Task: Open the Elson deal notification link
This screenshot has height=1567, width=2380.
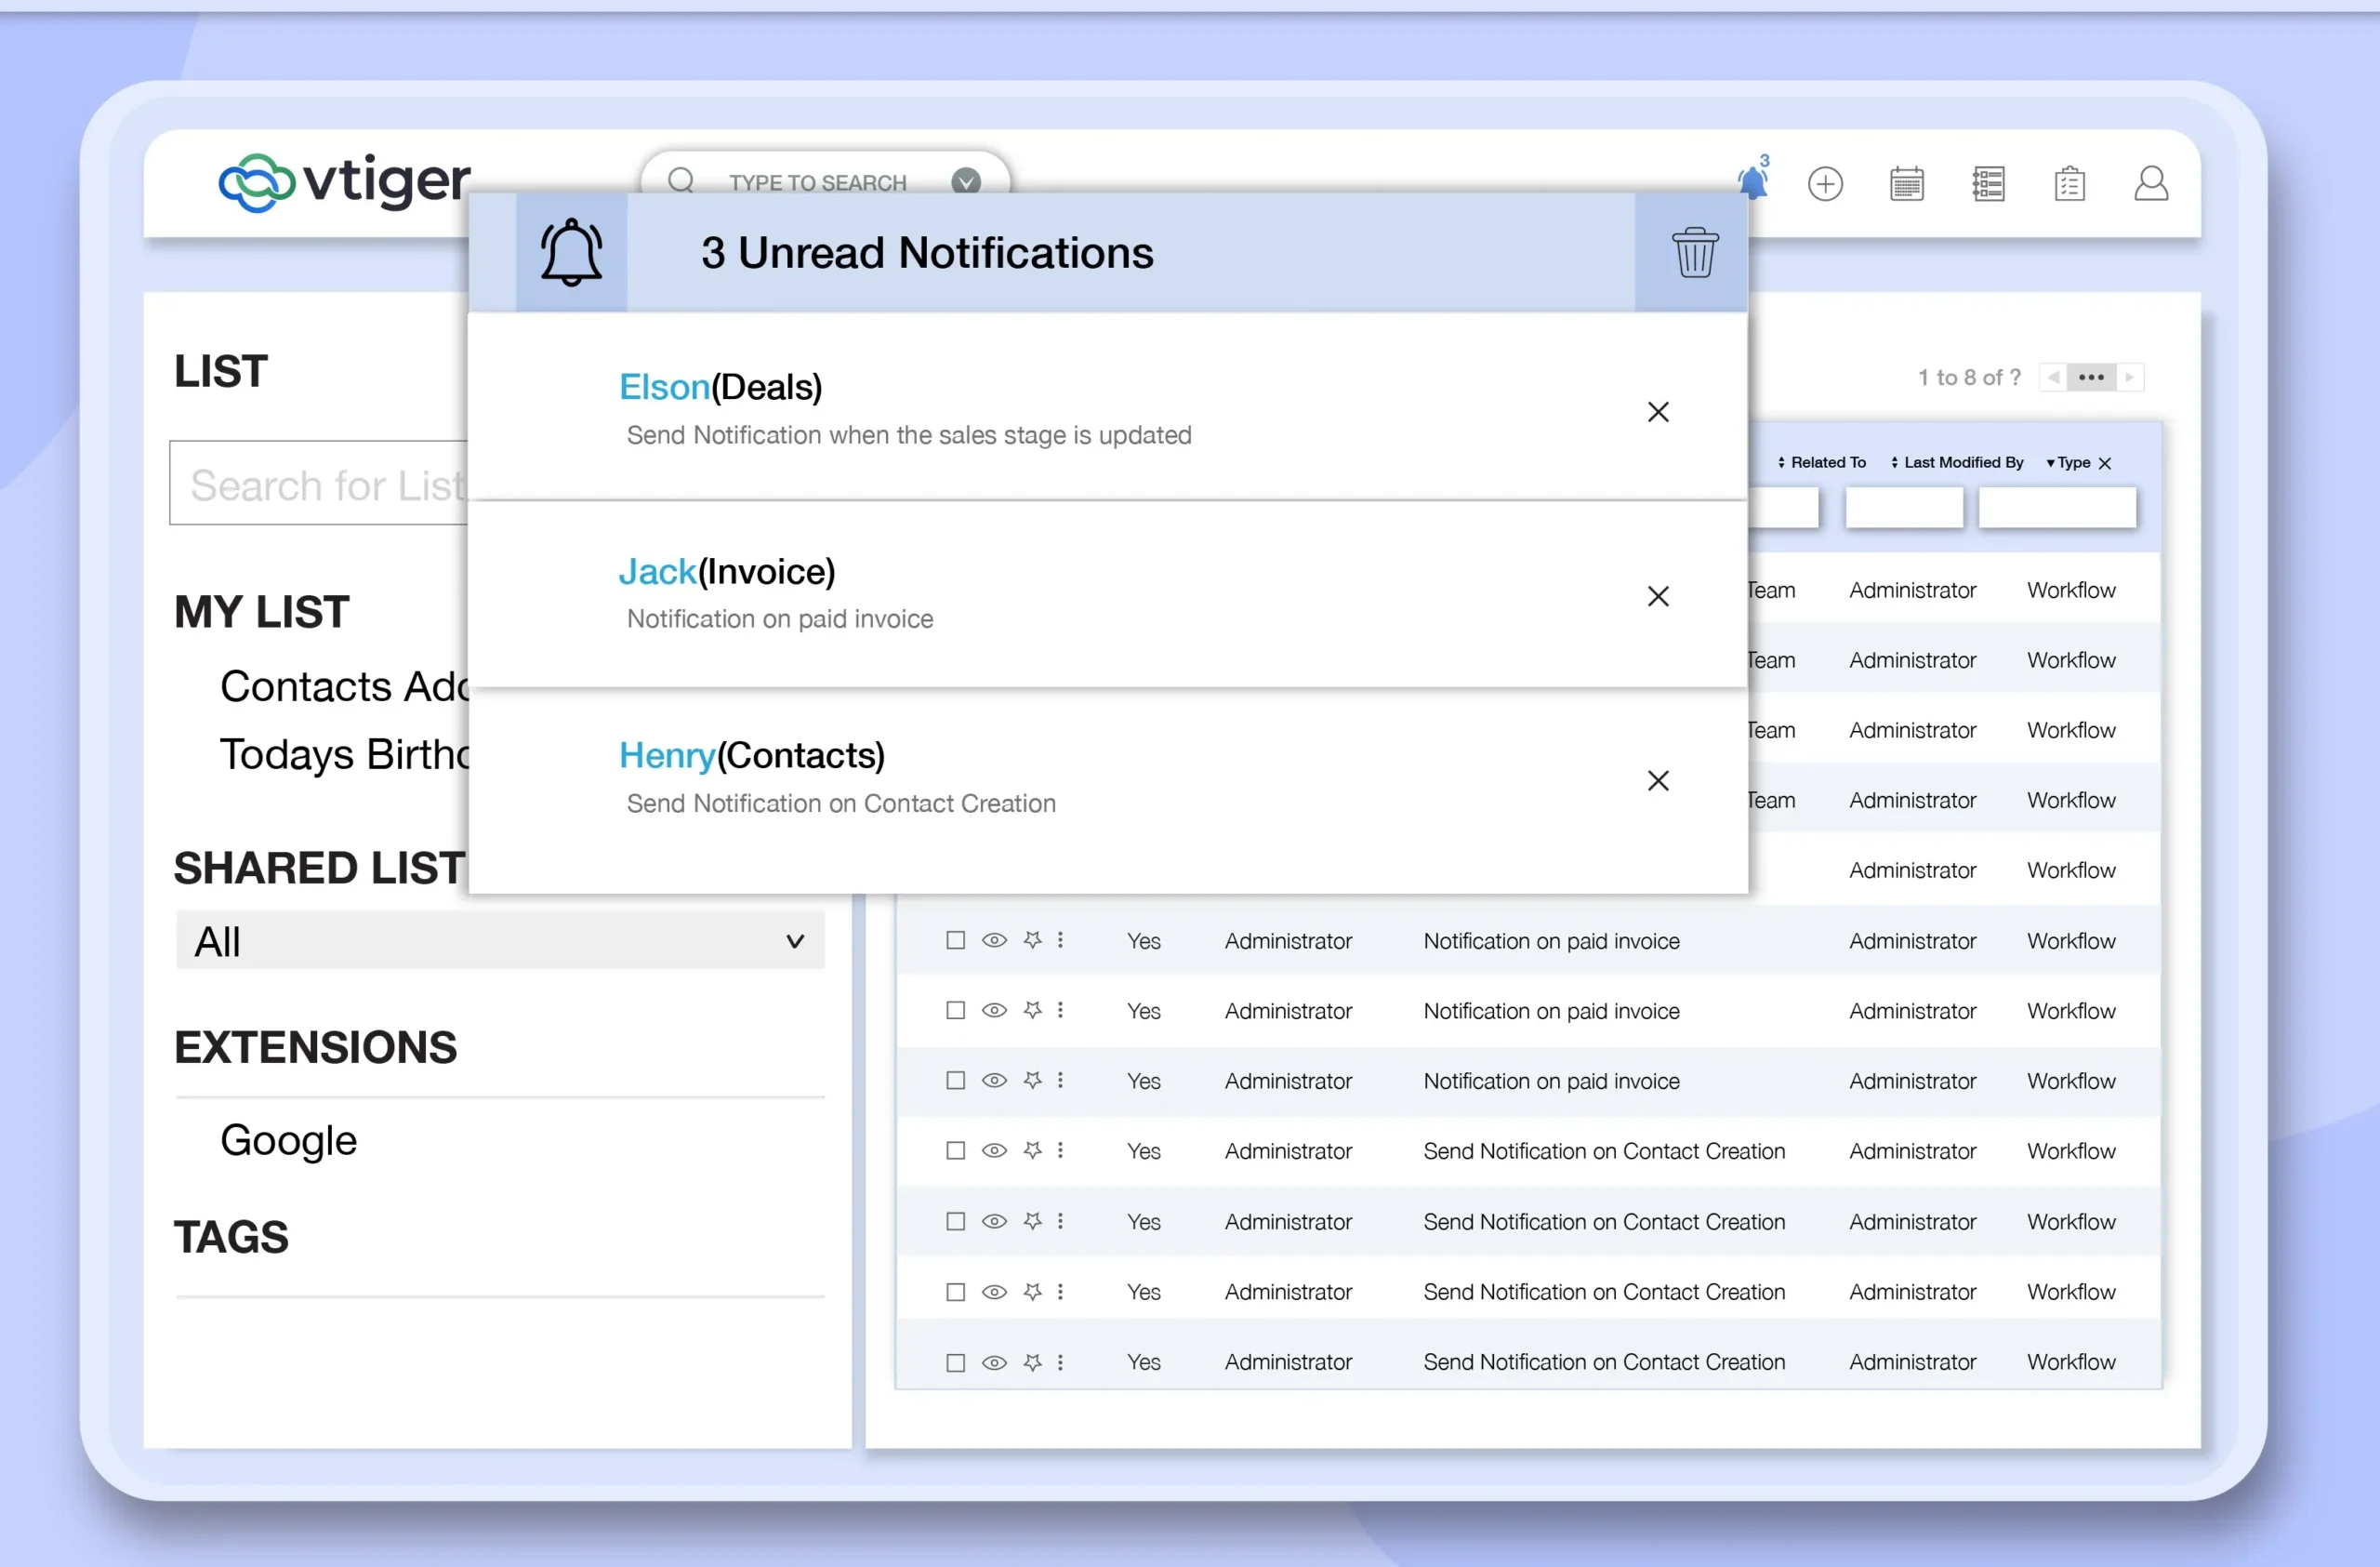Action: tap(664, 387)
